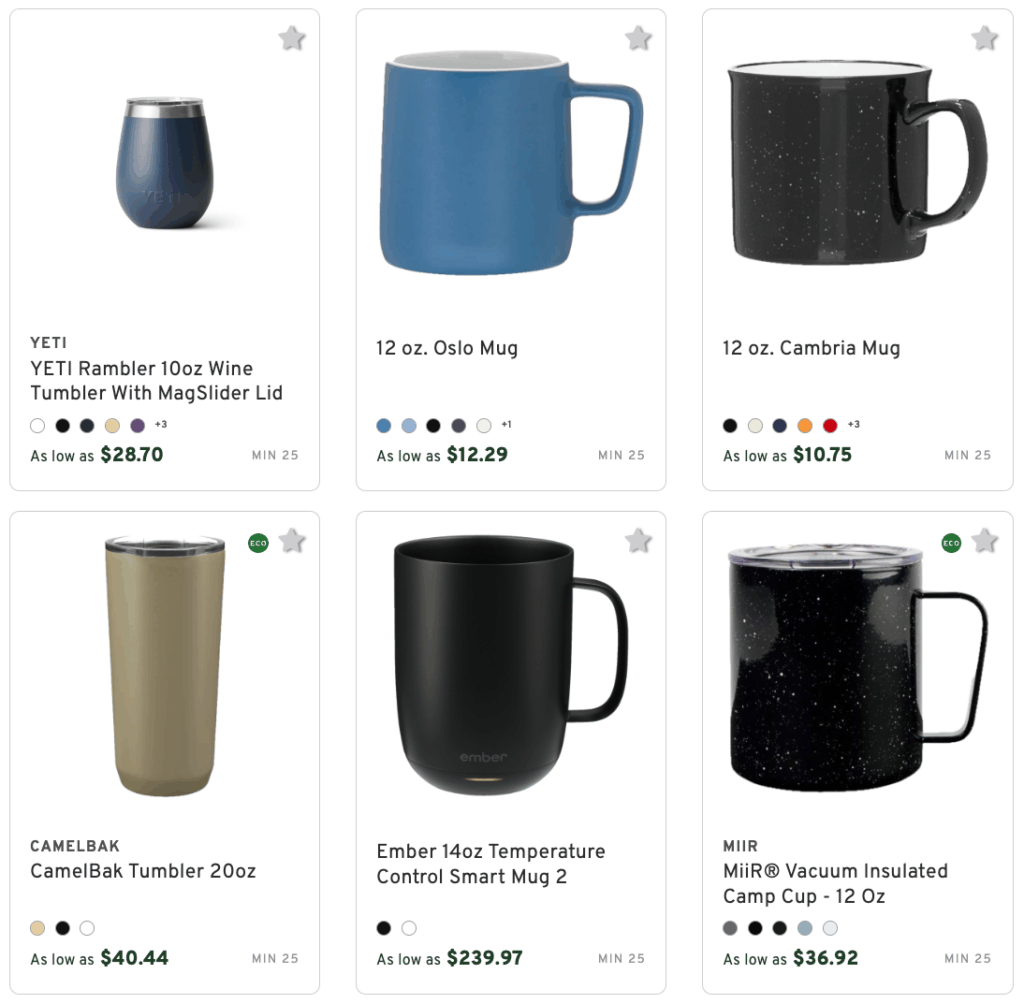The height and width of the screenshot is (1003, 1024).
Task: Click the star icon on the MiiR Camp Cup
Action: 985,541
